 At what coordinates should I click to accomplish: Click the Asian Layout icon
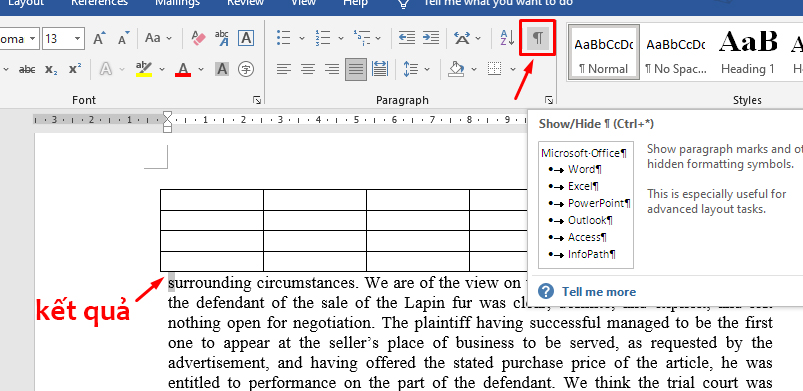[463, 38]
